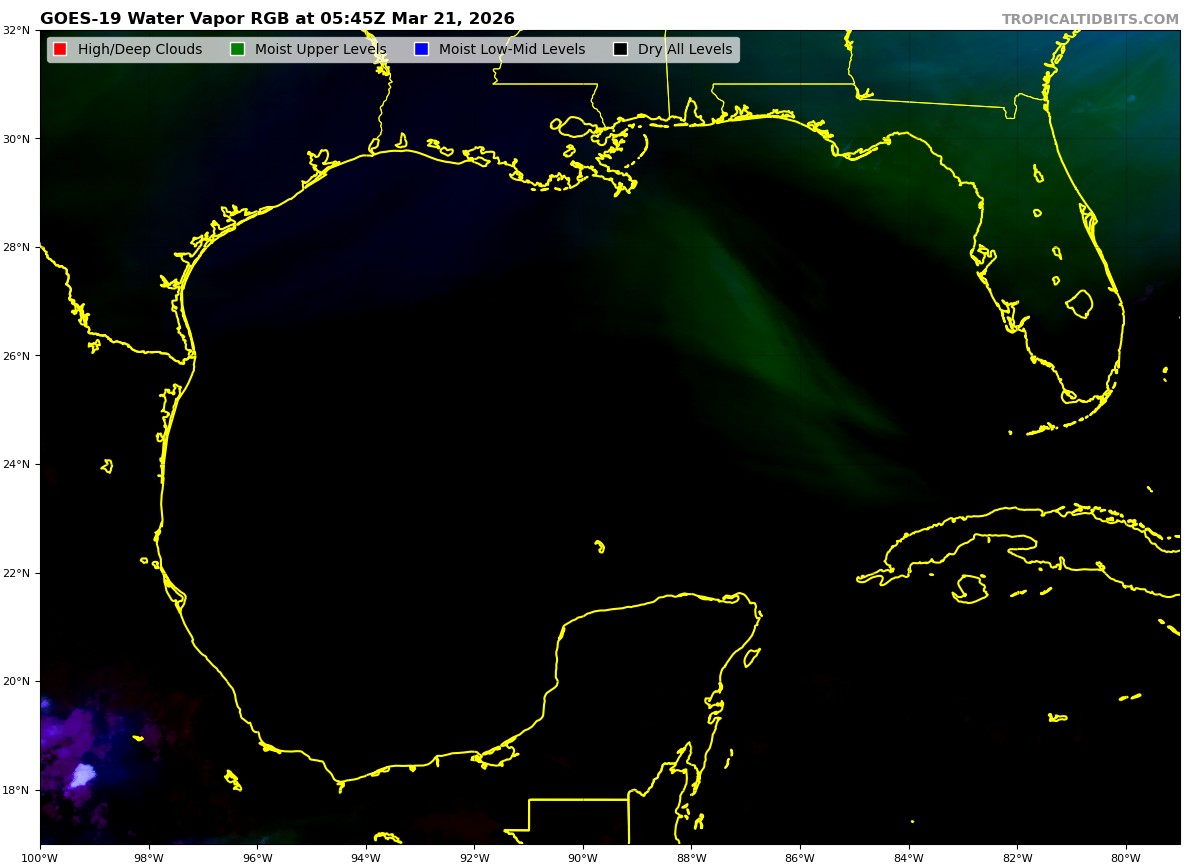
Task: Click the 80°W longitude axis label
Action: (1126, 856)
